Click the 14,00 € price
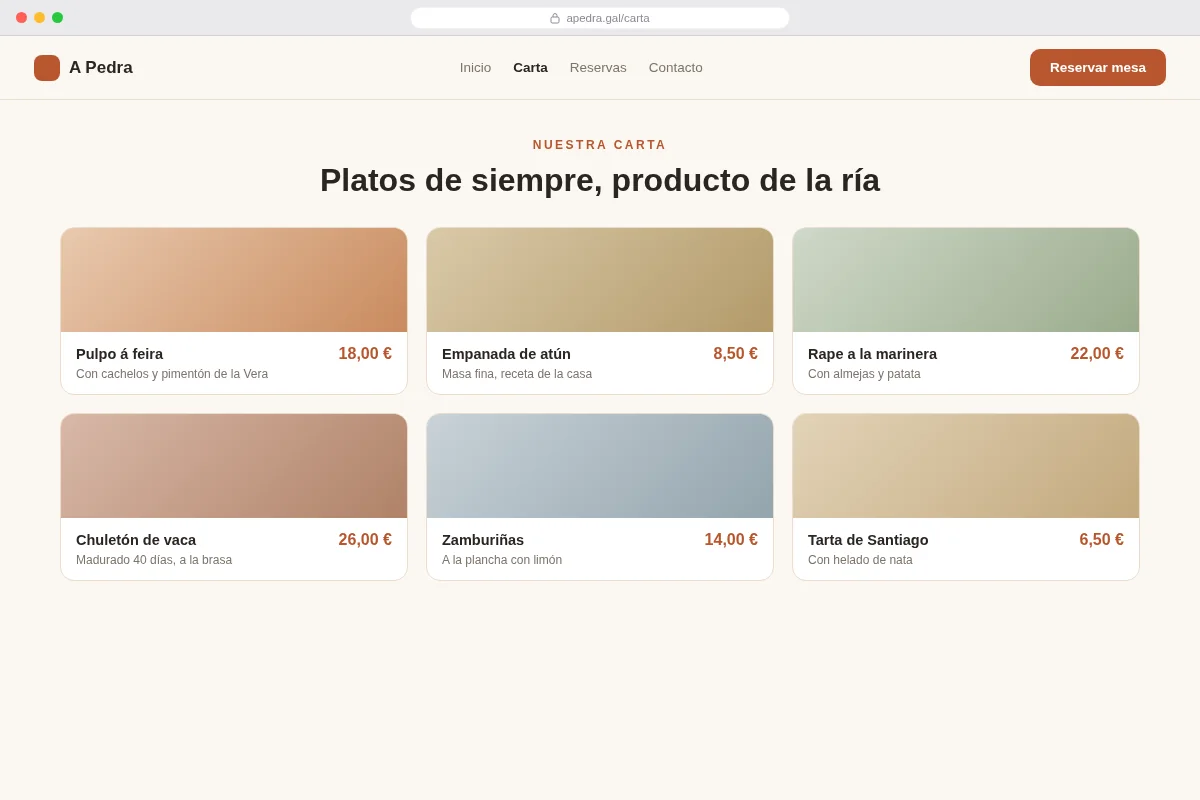 731,540
